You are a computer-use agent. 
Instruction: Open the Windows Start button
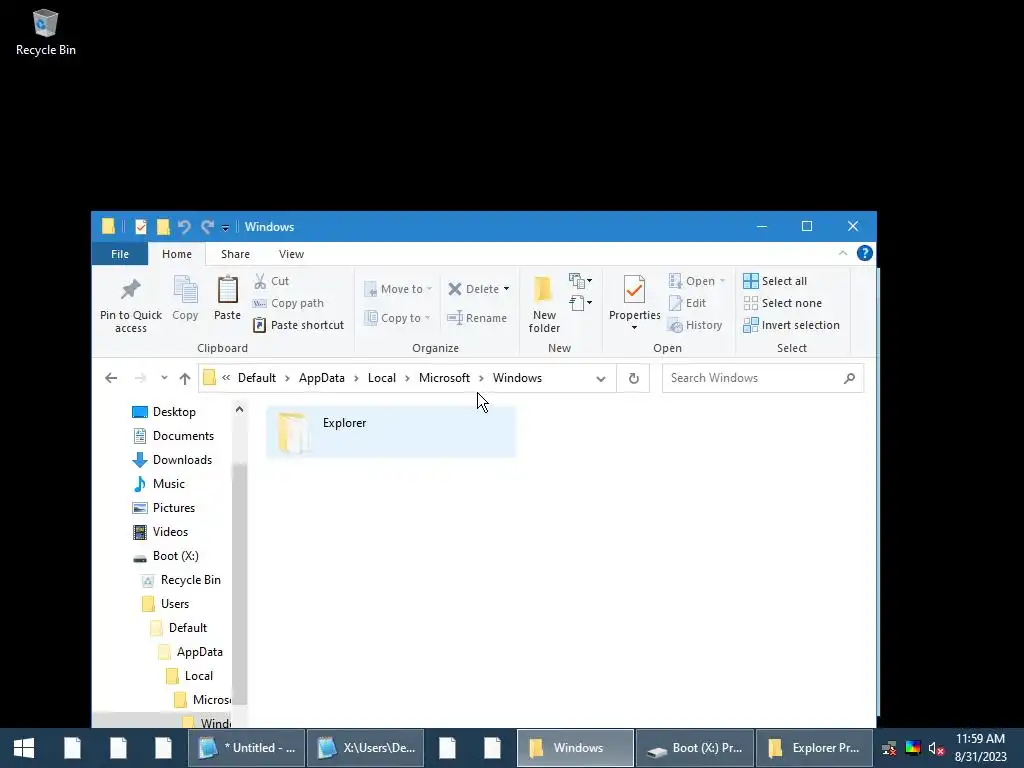click(x=24, y=748)
